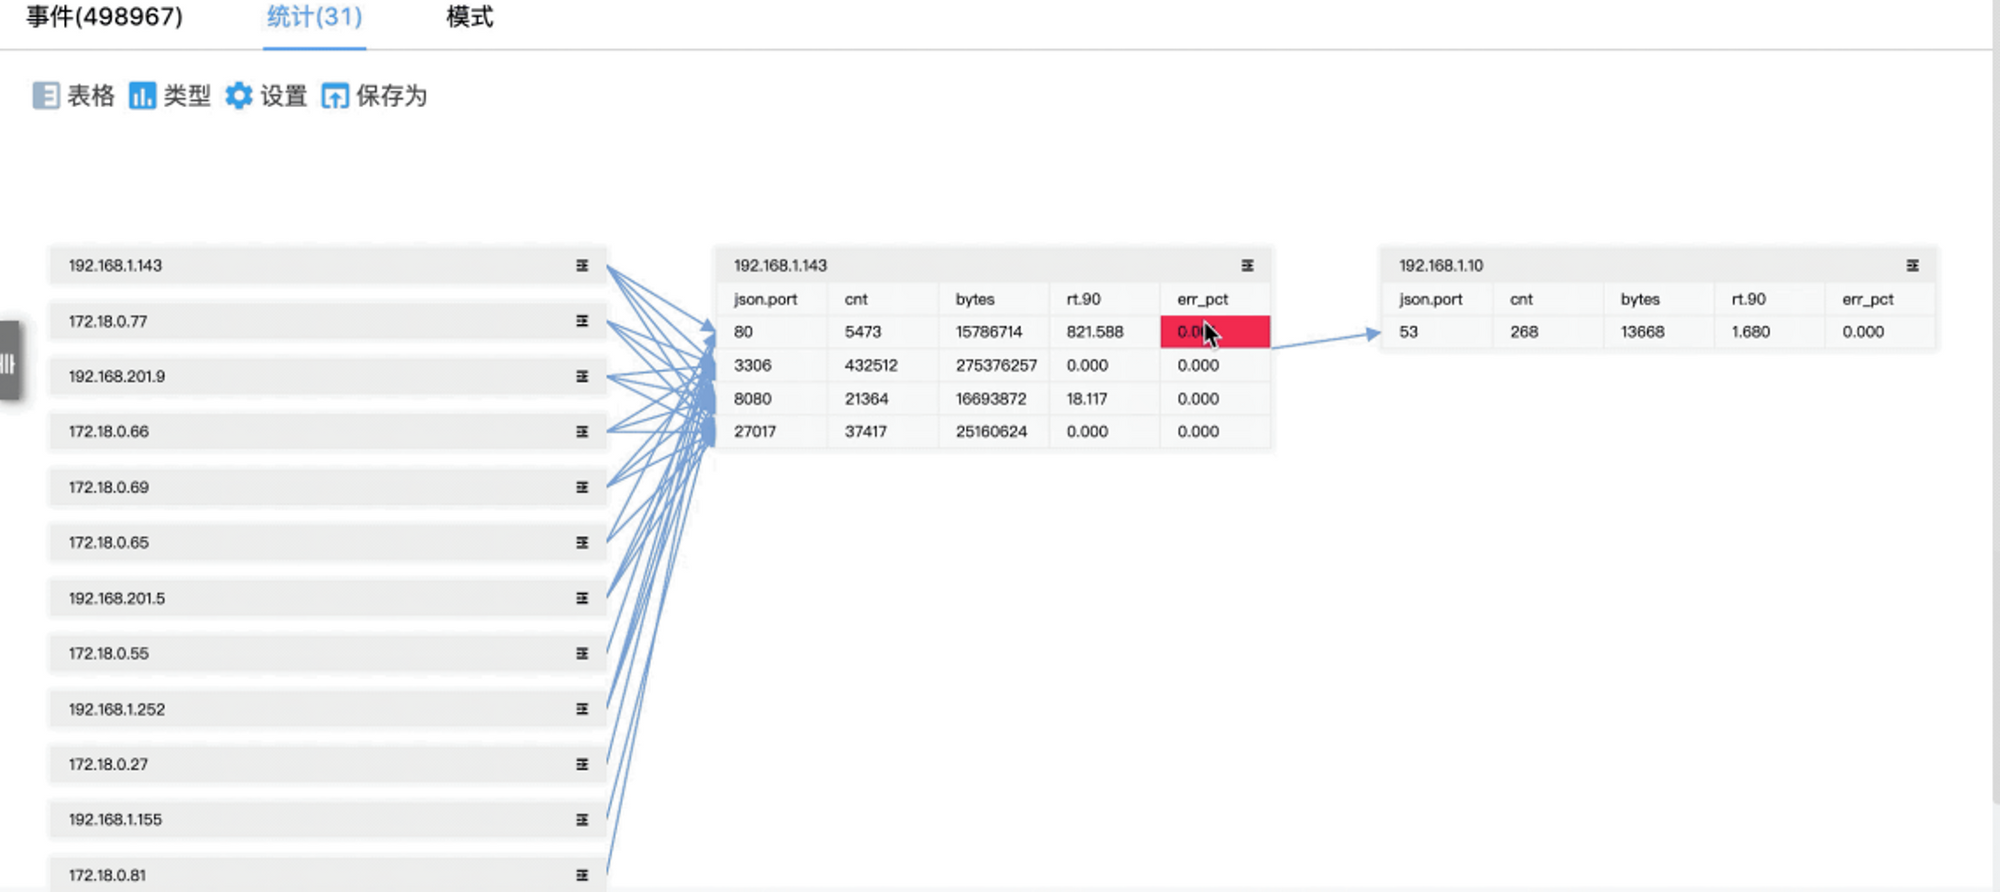Screen dimensions: 2000x892
Task: Click port 53 cell in 192.168.1.10 table
Action: [x=1437, y=332]
